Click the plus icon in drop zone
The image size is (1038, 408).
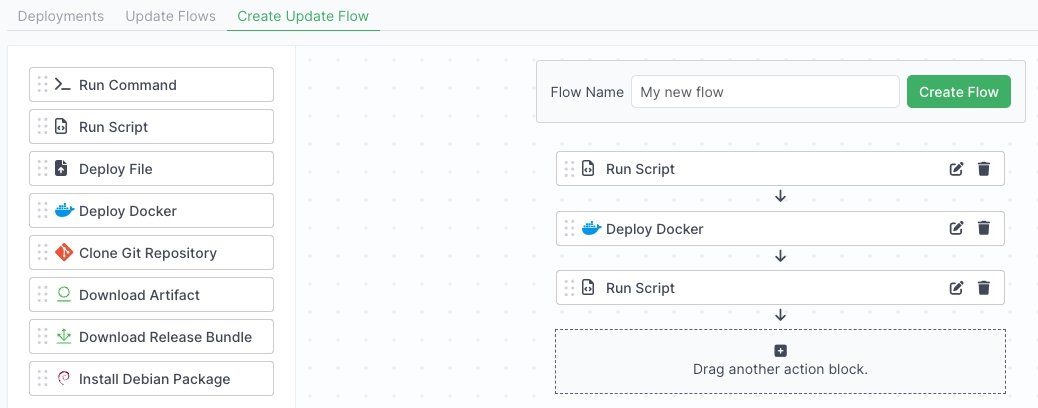click(x=781, y=351)
